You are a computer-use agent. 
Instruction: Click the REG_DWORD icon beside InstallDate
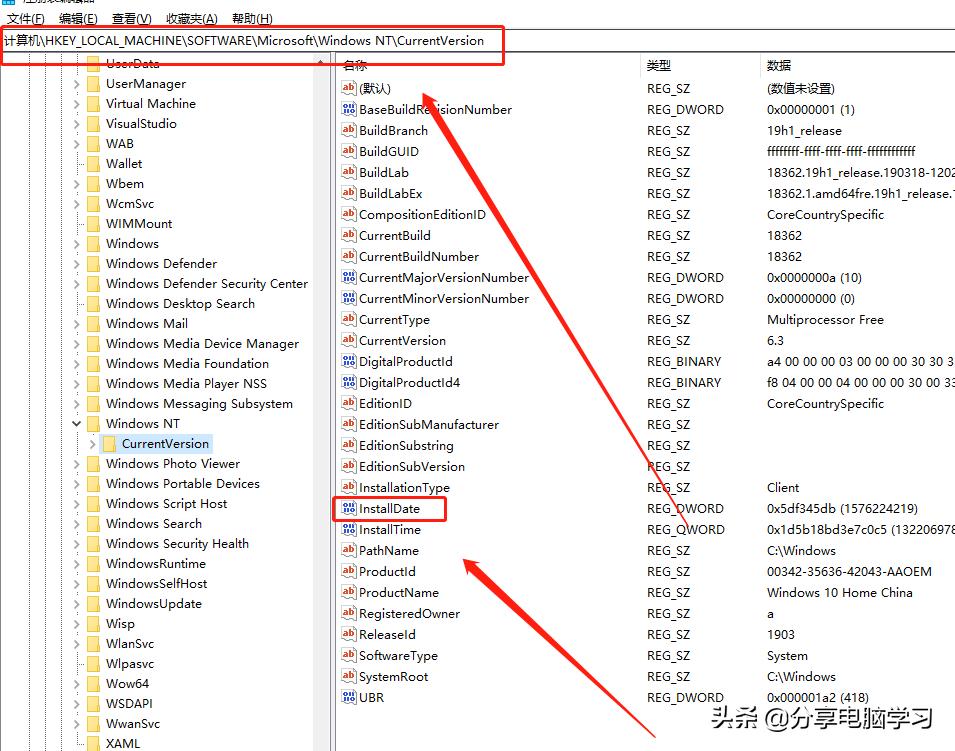click(x=349, y=508)
